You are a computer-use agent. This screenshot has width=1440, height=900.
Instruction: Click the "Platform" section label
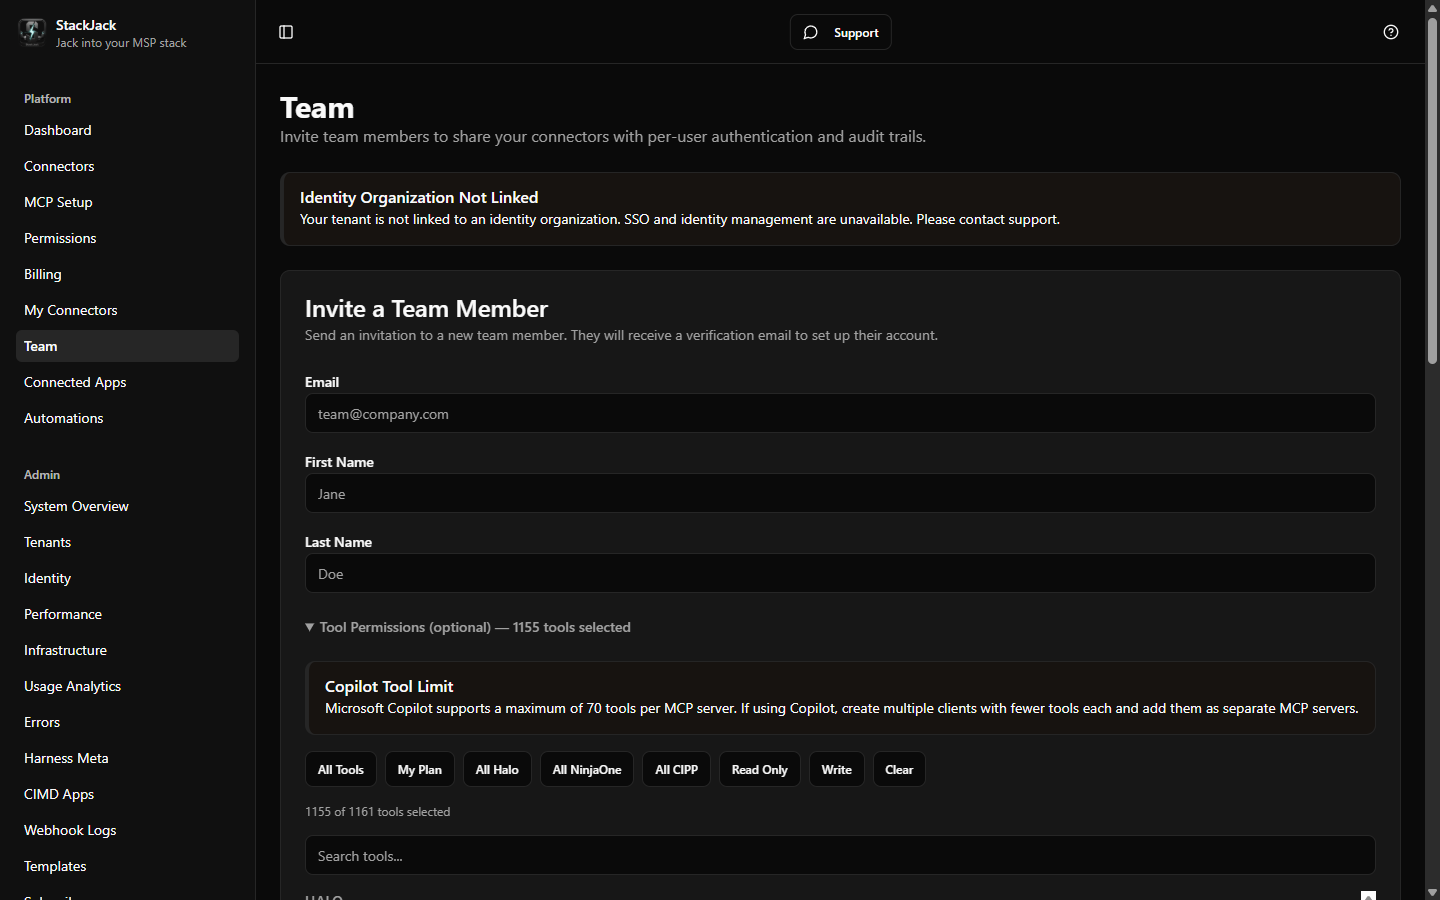click(47, 98)
